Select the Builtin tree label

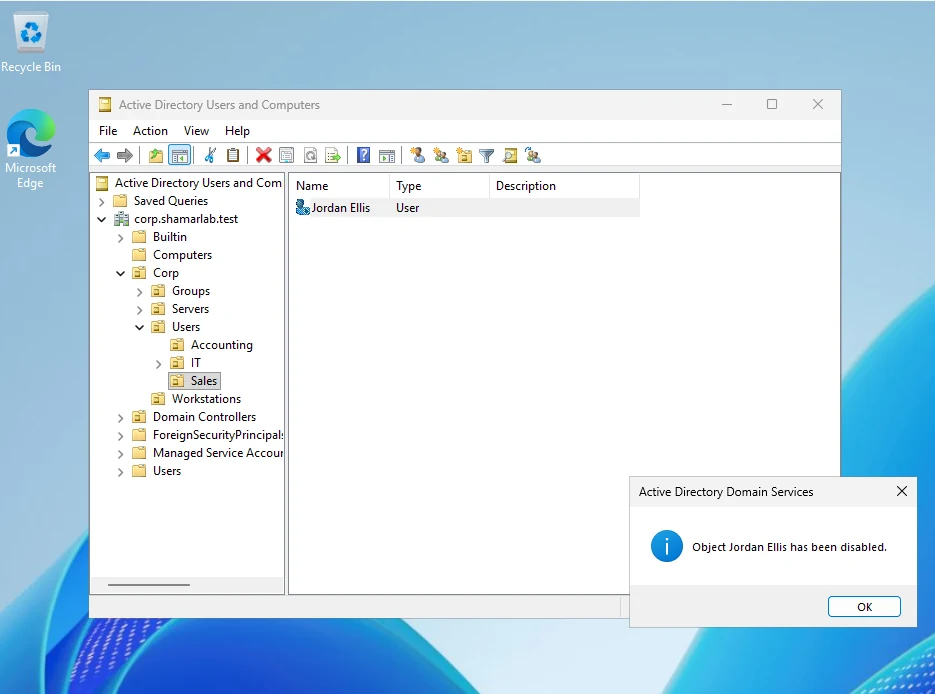(x=169, y=237)
